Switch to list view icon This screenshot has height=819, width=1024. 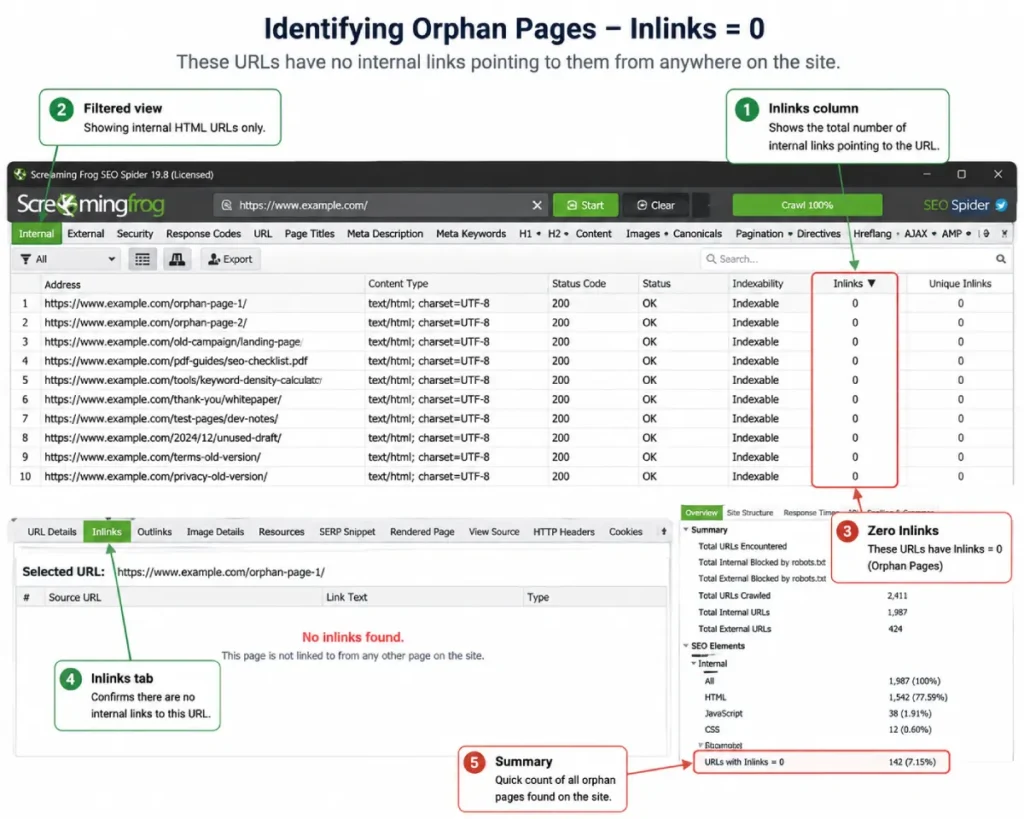tap(142, 259)
